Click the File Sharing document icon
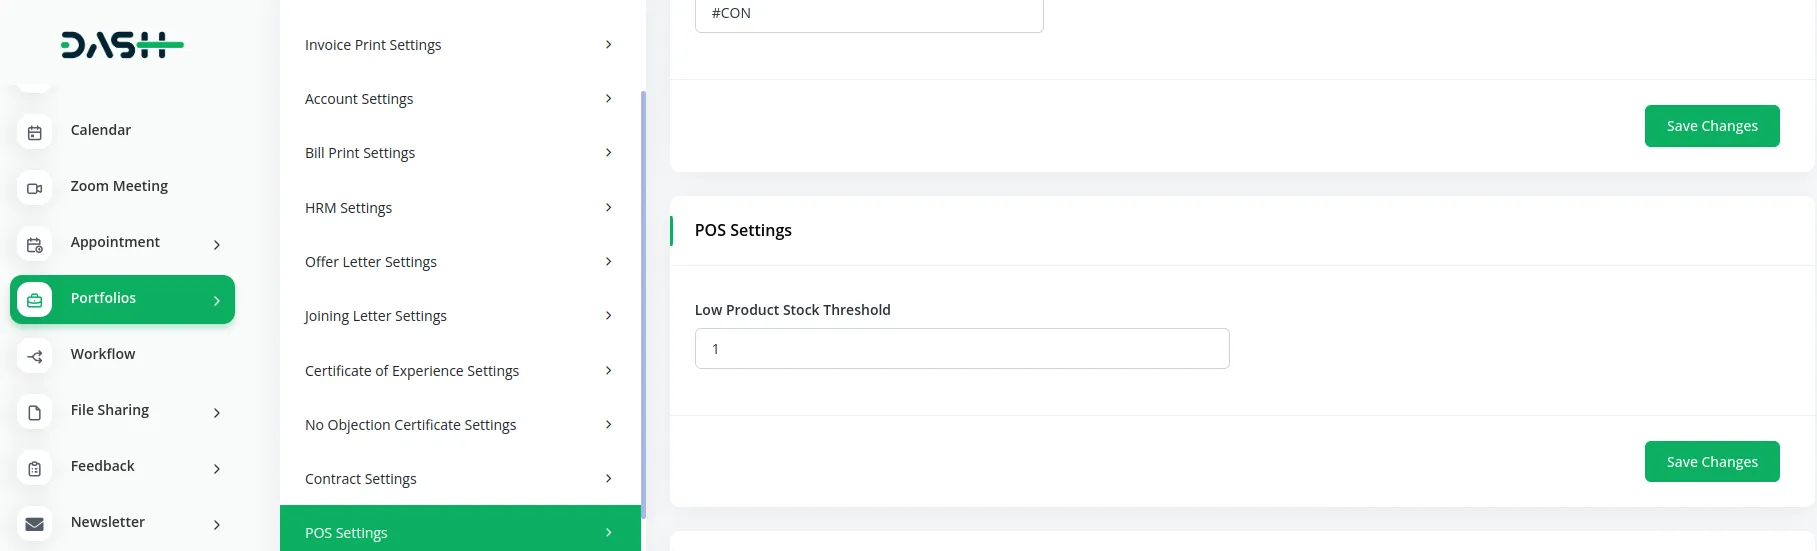The width and height of the screenshot is (1817, 551). click(x=35, y=412)
